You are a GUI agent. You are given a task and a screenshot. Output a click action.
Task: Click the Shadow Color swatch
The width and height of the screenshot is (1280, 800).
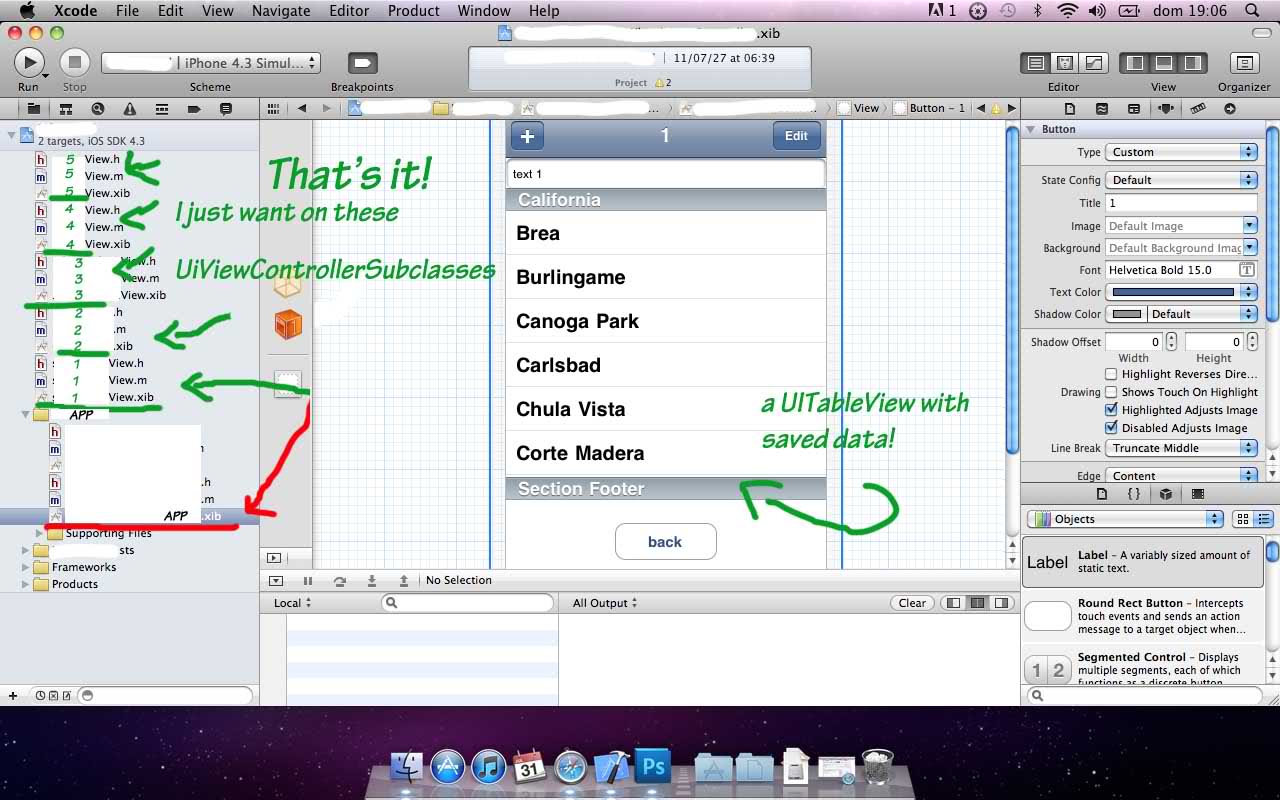click(1127, 314)
